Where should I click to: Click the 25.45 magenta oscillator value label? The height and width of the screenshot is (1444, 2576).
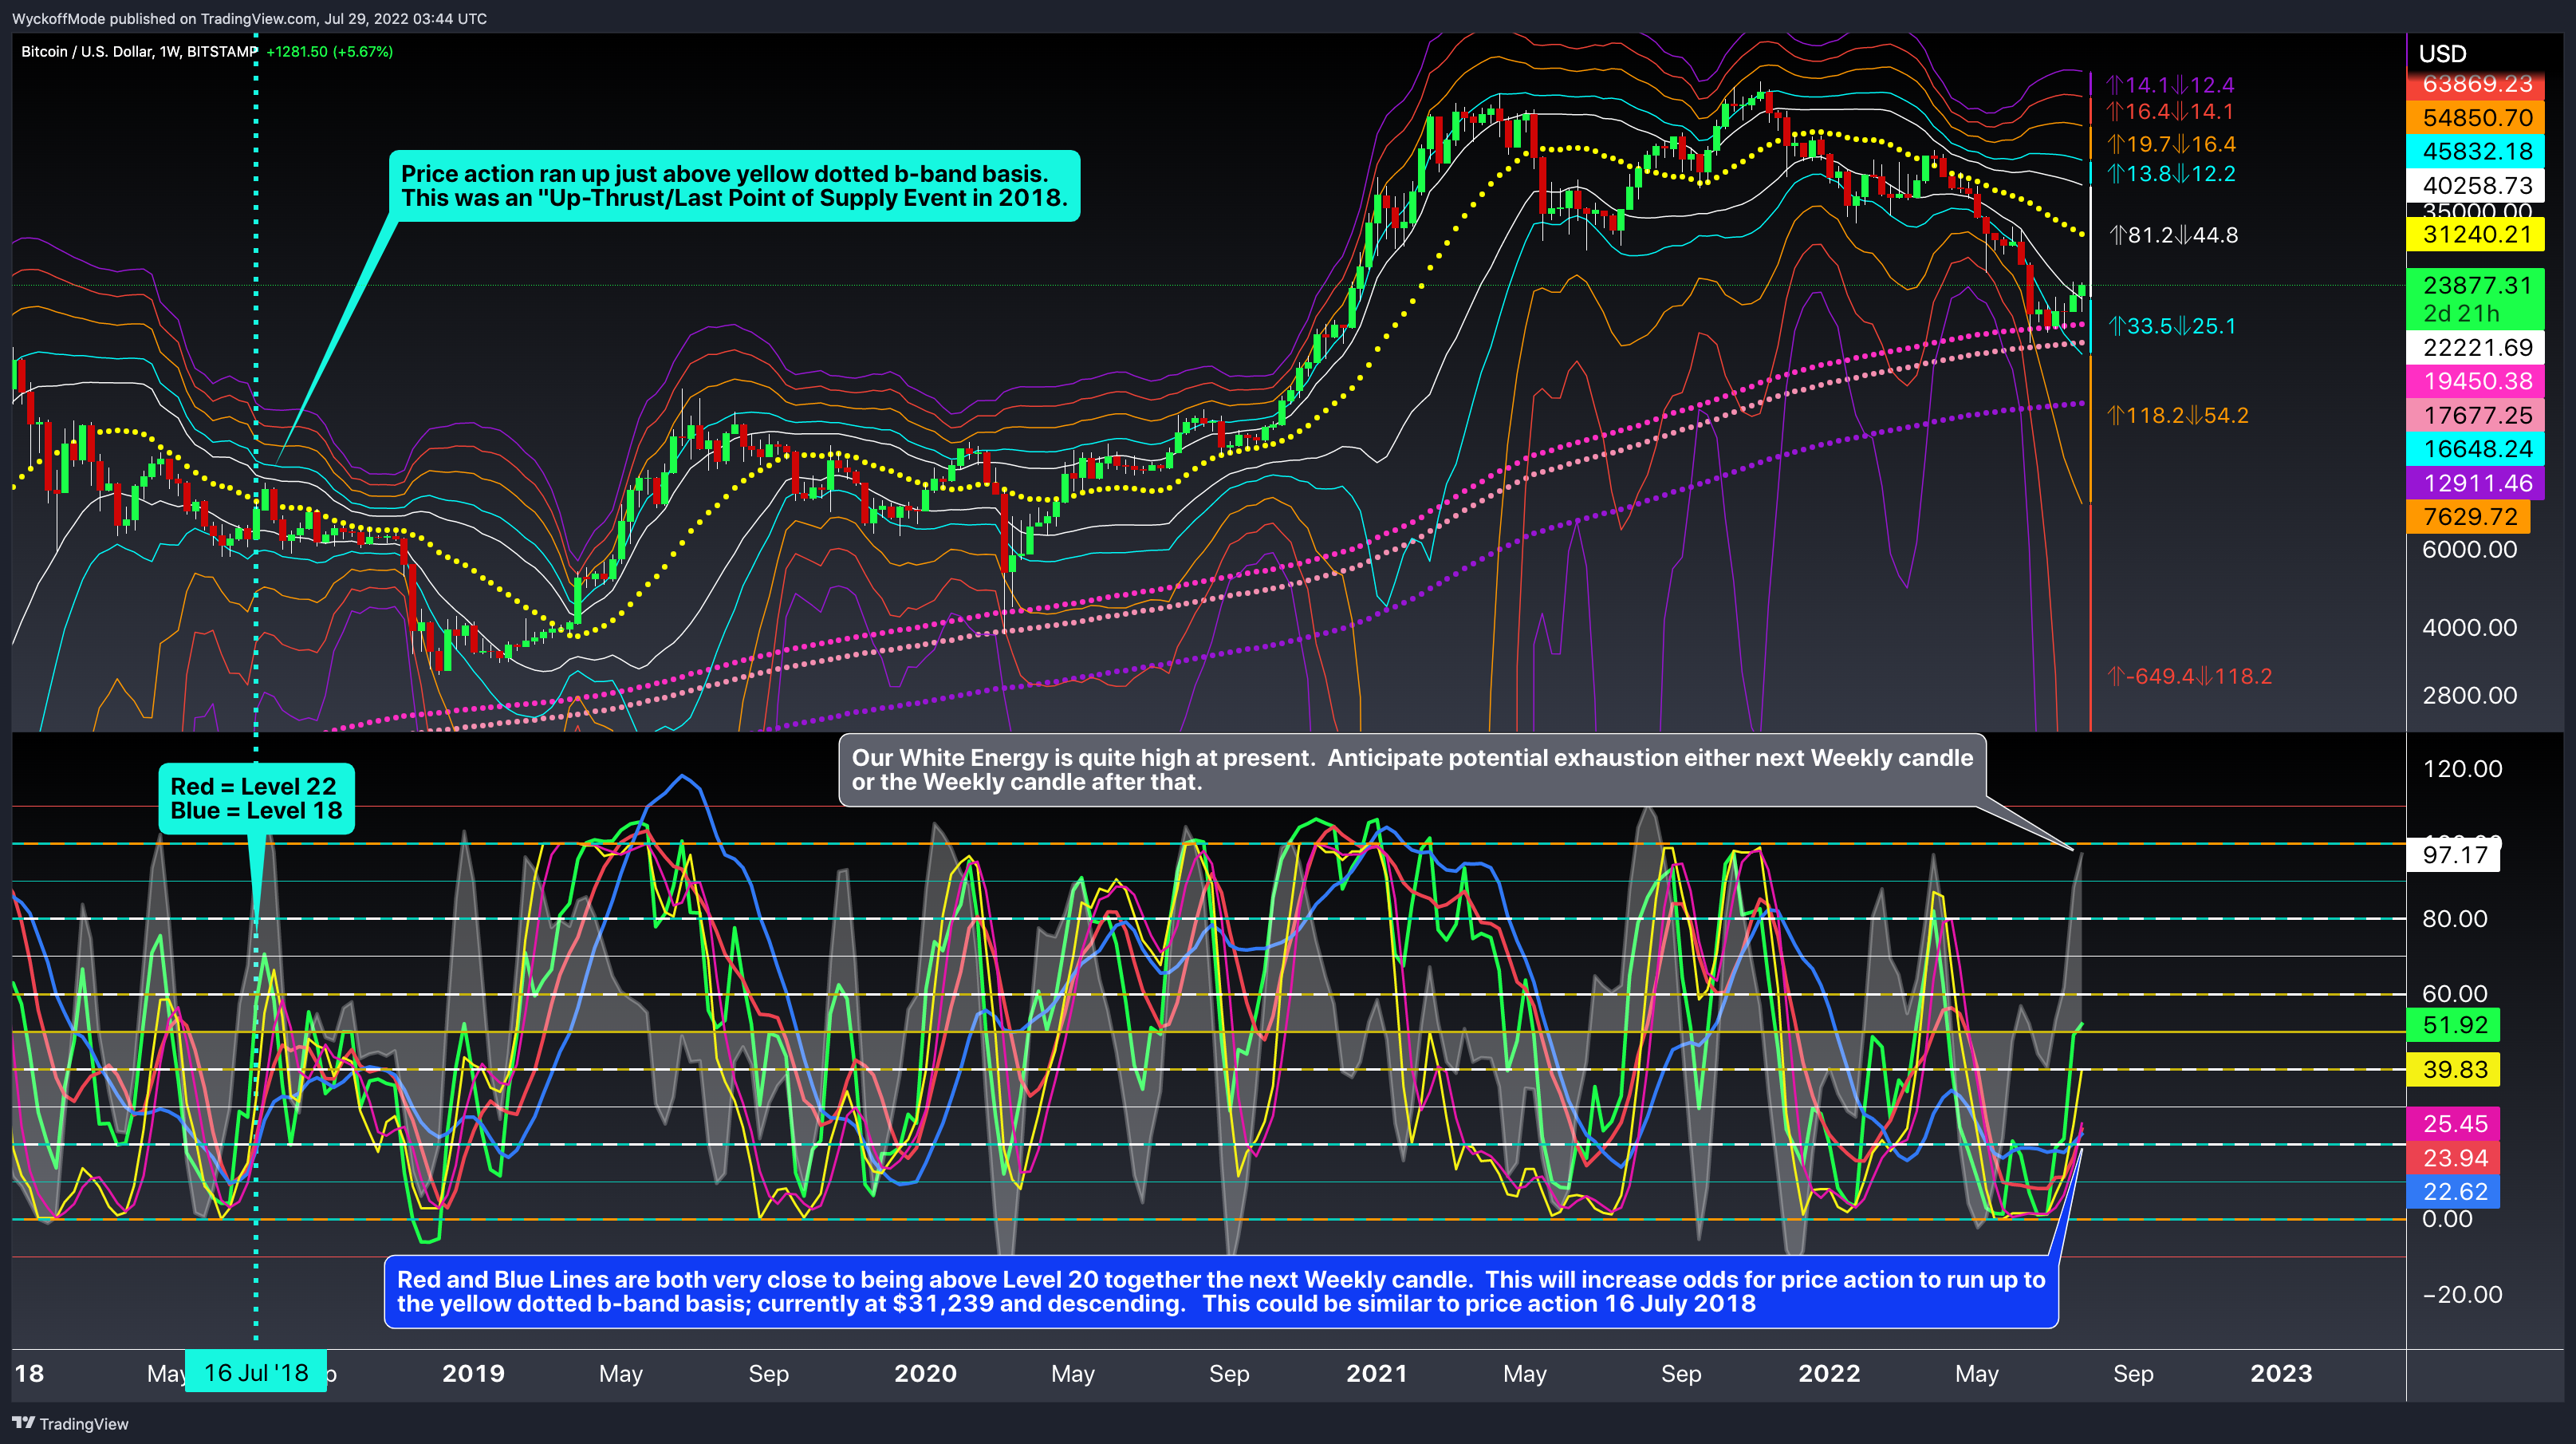pyautogui.click(x=2454, y=1124)
